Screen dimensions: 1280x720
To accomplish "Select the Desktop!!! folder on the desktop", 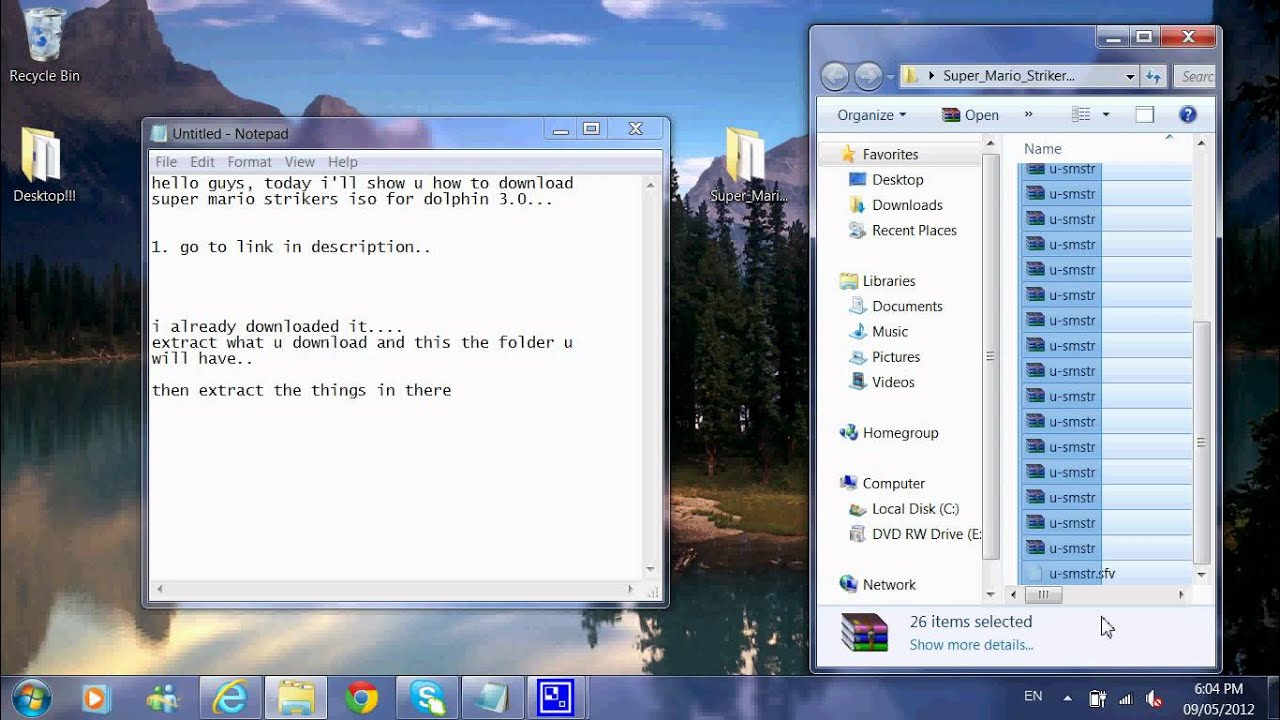I will tap(44, 165).
